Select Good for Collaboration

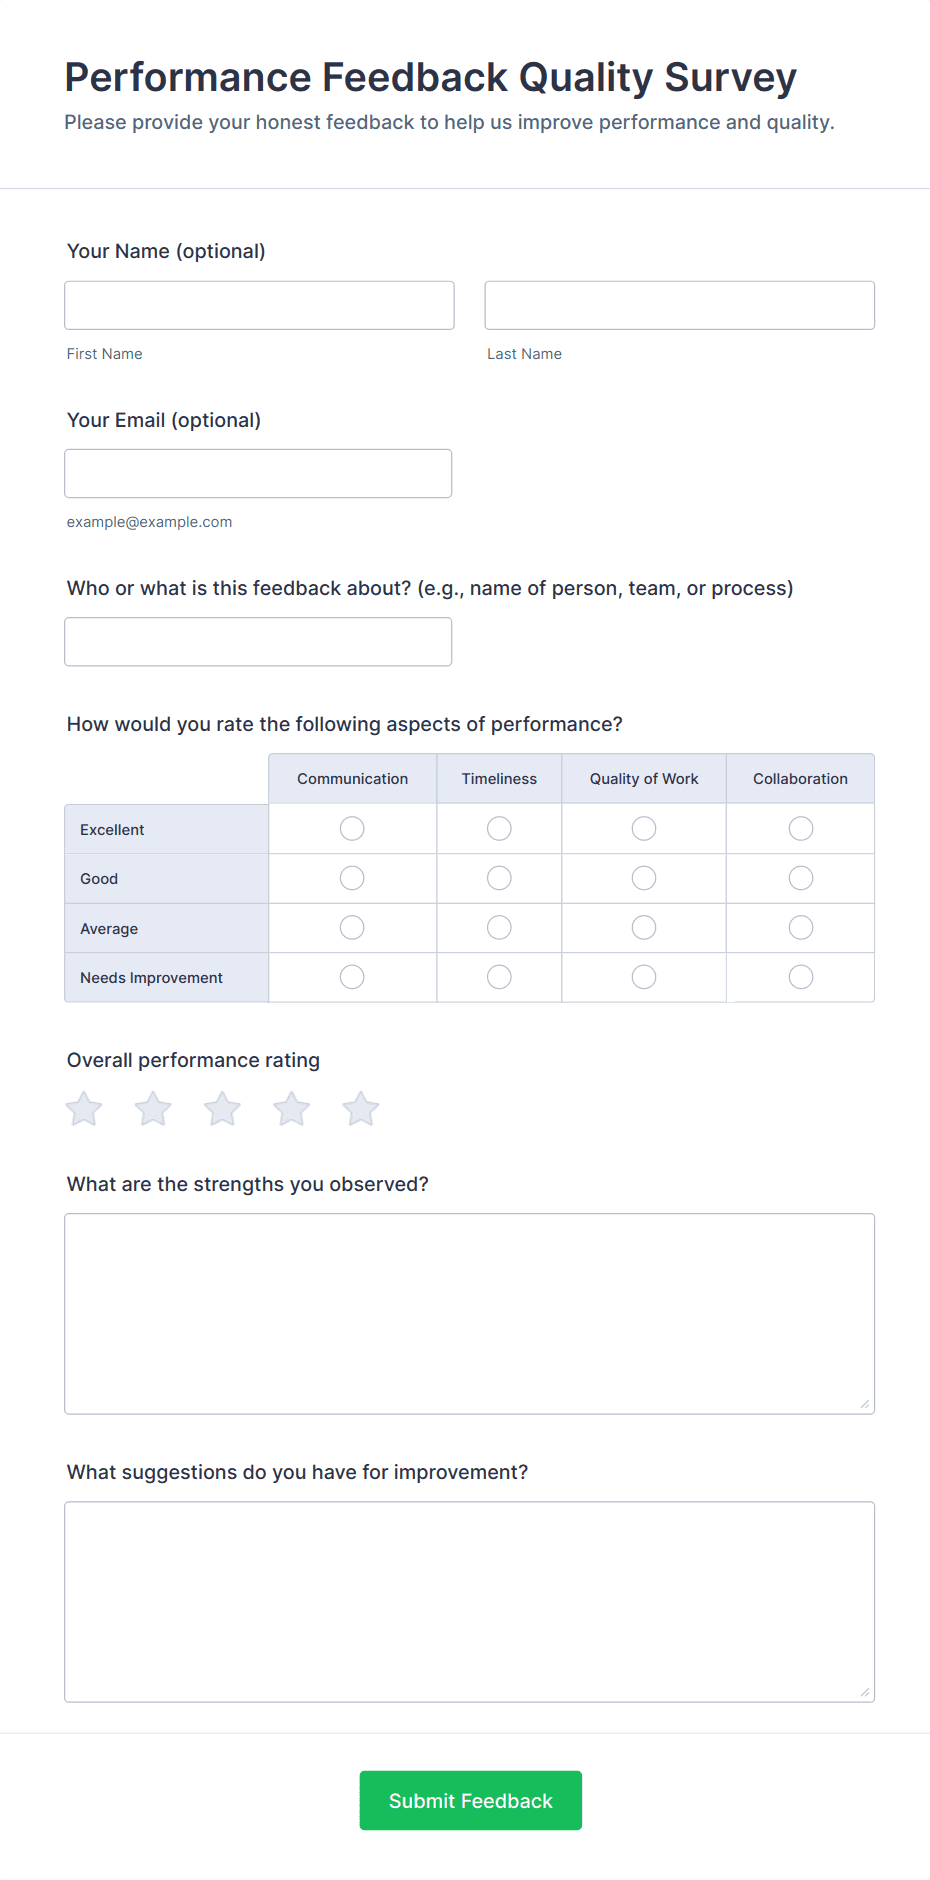coord(800,877)
